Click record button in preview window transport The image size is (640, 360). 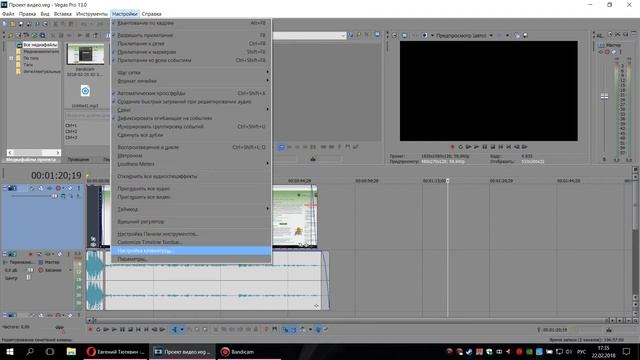point(452,147)
